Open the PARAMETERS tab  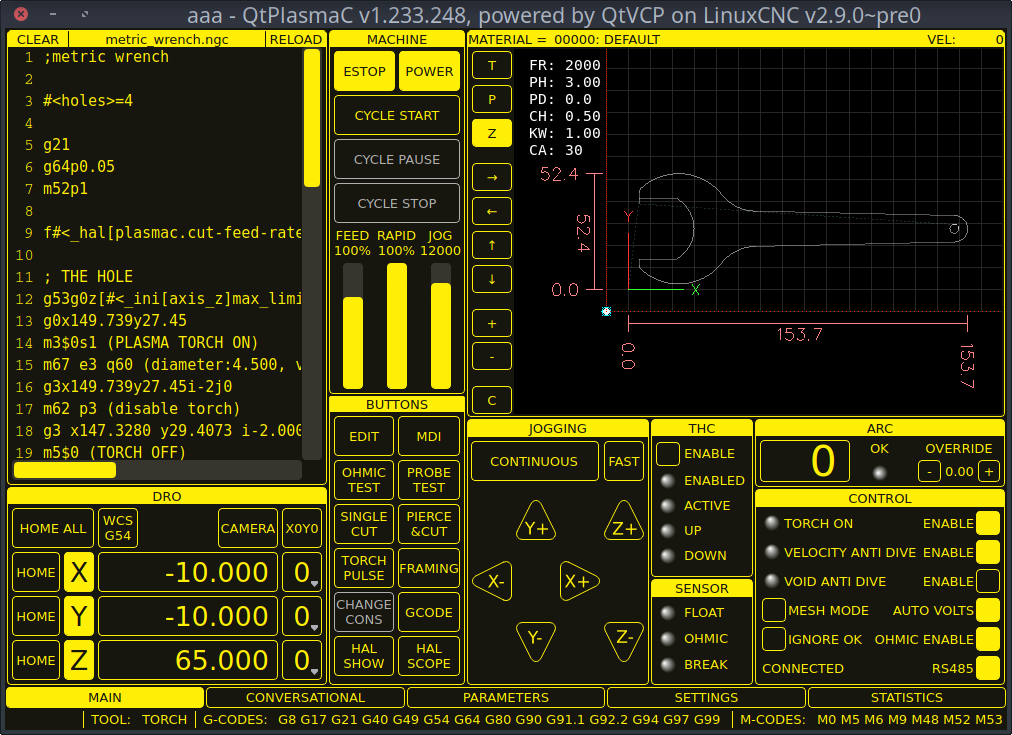point(505,697)
